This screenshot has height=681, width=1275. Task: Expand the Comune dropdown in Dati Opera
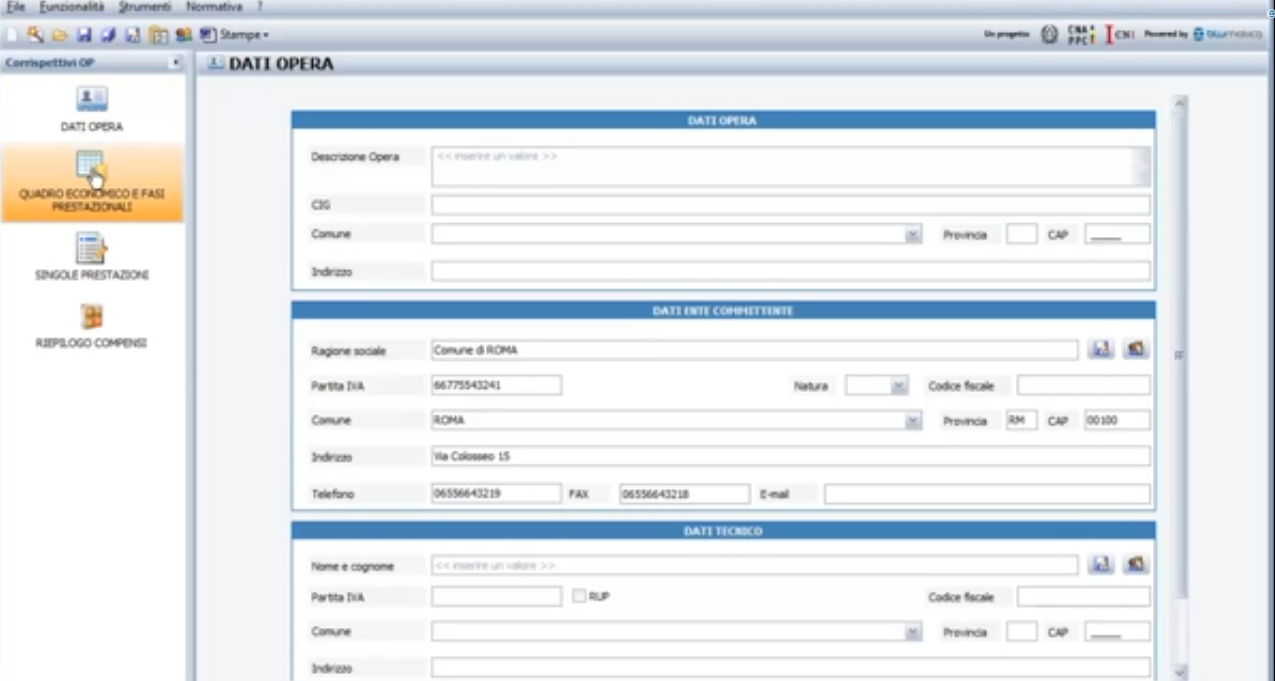912,234
